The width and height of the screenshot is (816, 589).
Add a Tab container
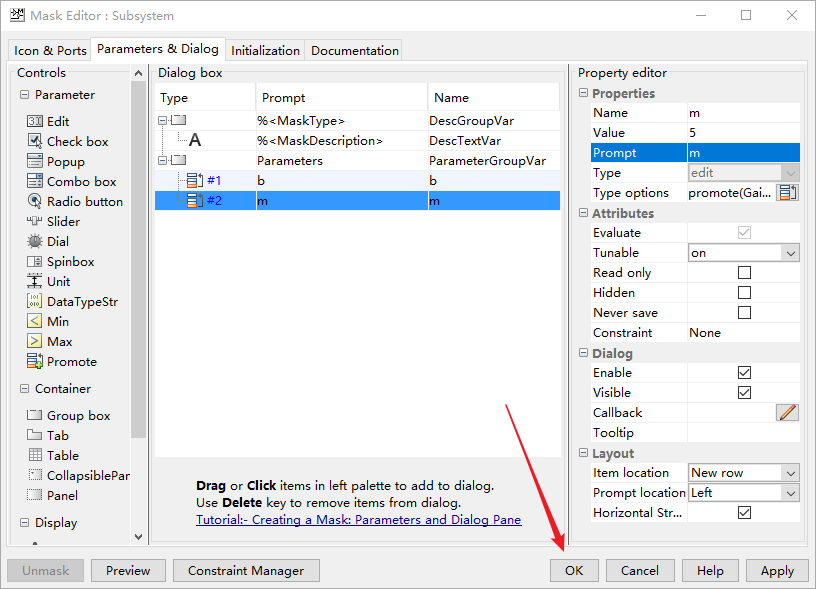pyautogui.click(x=48, y=436)
